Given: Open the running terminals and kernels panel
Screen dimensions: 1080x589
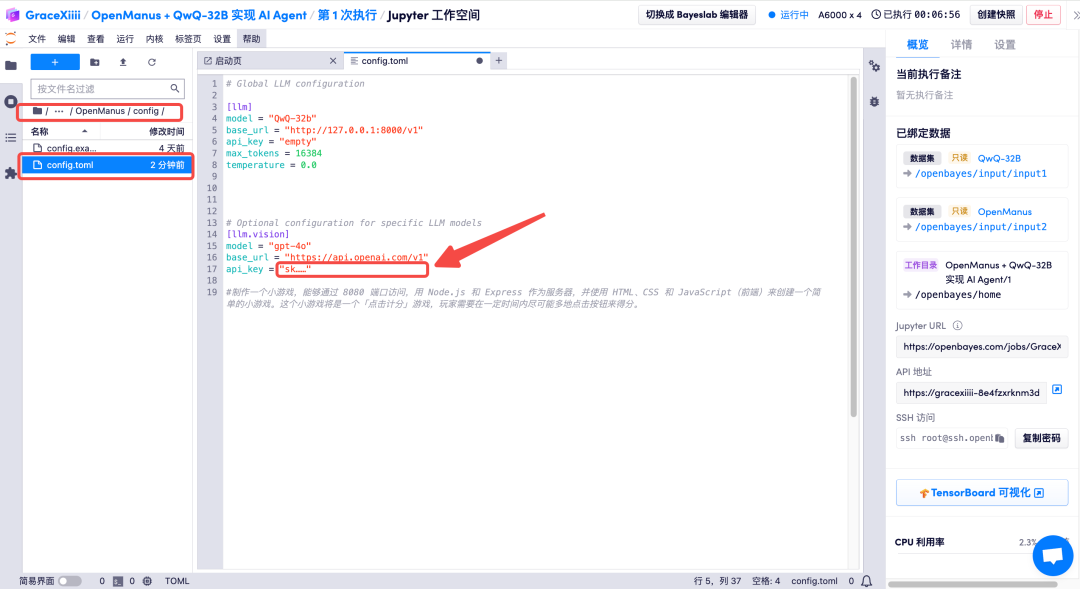Looking at the screenshot, I should (x=10, y=102).
